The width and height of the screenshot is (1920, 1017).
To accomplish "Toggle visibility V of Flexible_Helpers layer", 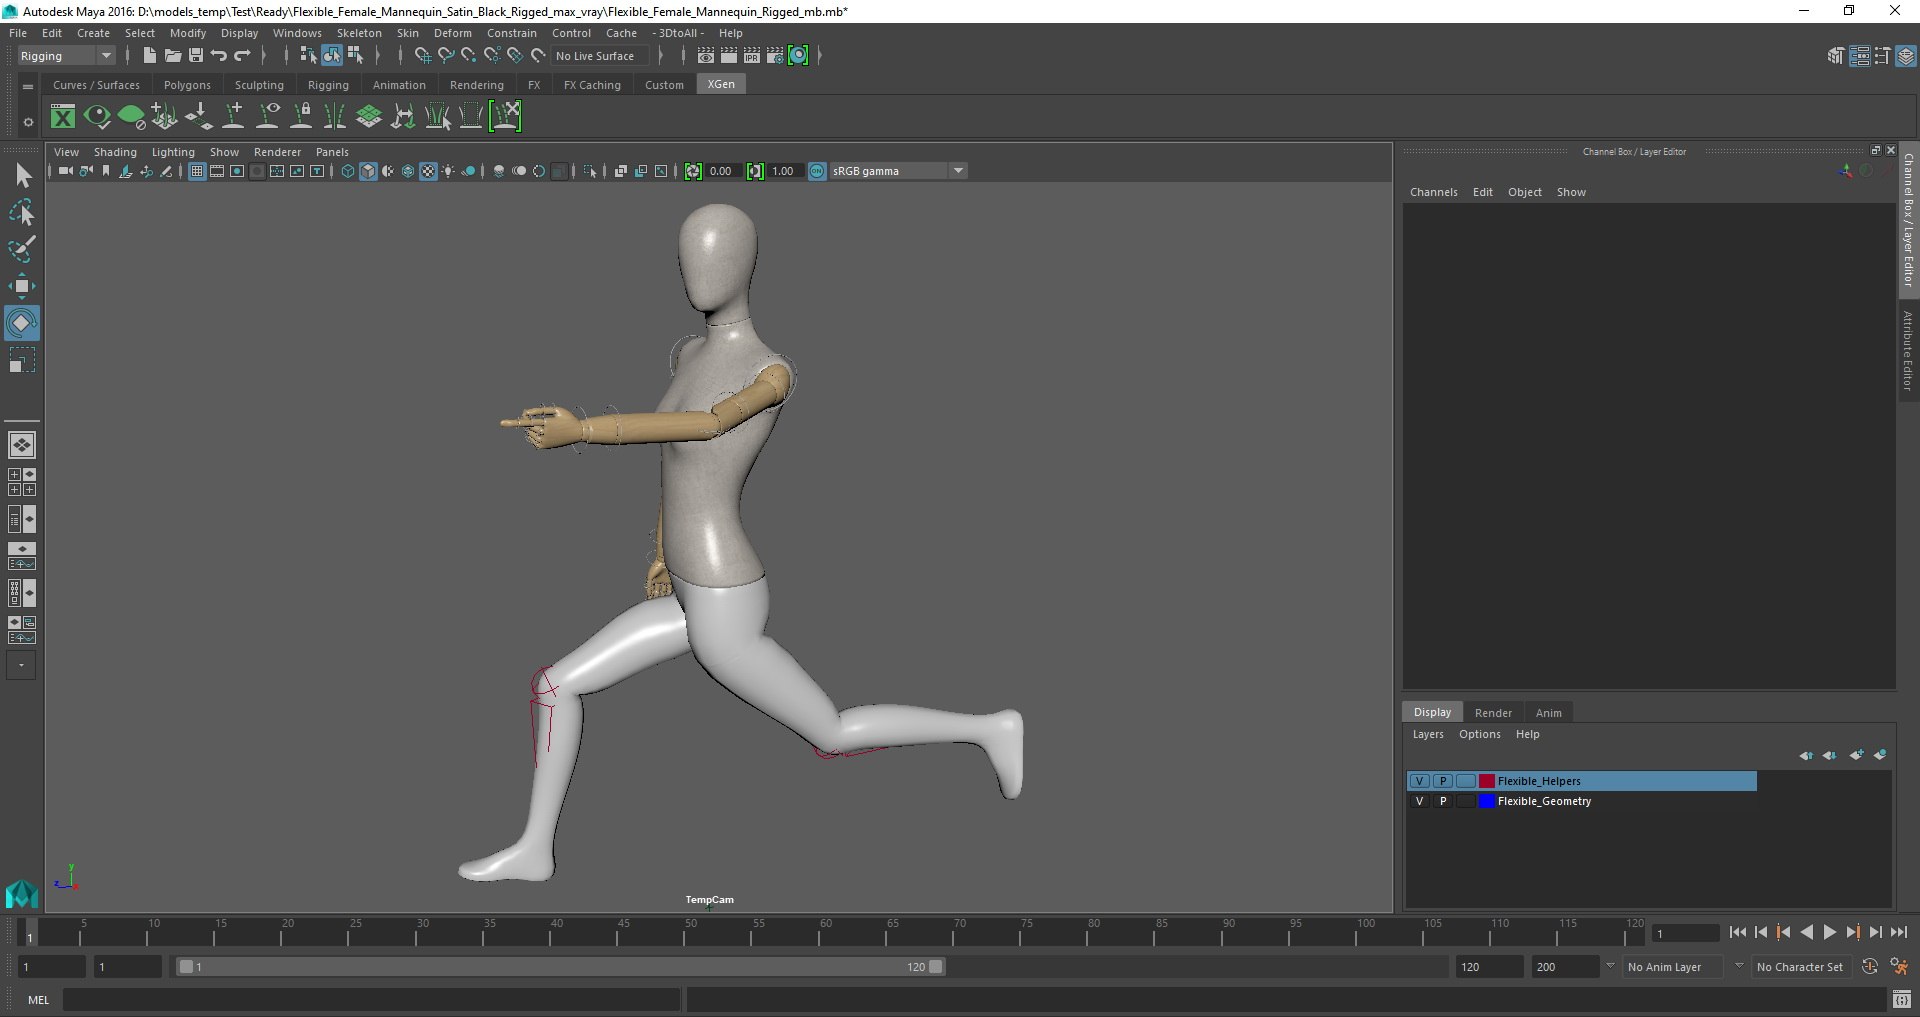I will tap(1419, 781).
